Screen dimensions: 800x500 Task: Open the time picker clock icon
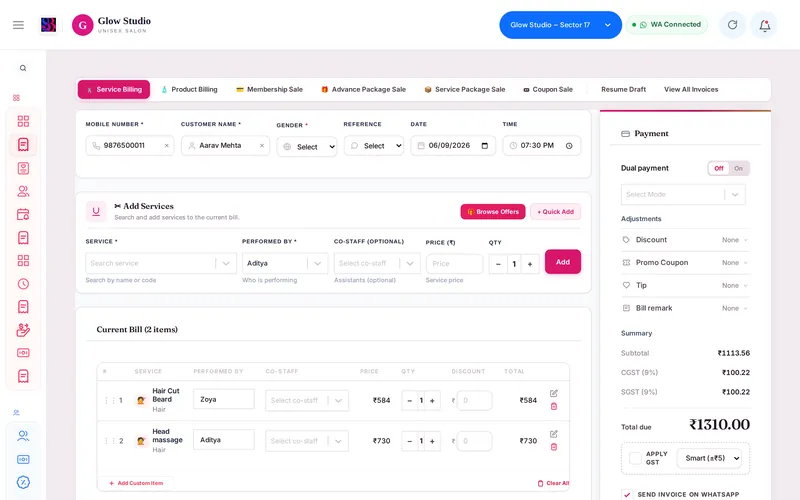pos(569,145)
